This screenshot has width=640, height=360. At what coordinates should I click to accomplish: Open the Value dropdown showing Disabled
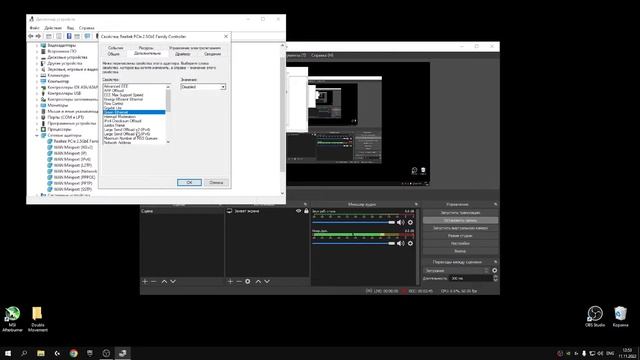[203, 87]
